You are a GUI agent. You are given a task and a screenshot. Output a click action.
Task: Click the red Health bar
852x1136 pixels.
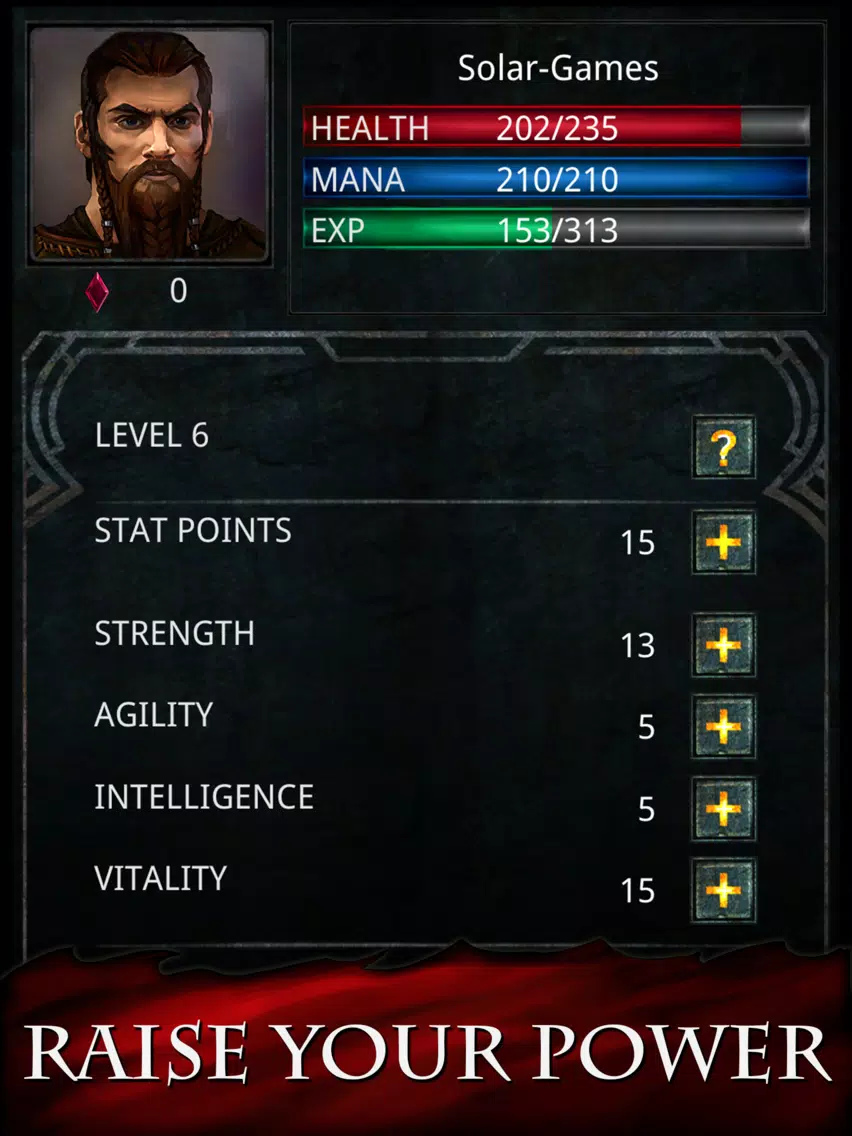[x=556, y=127]
